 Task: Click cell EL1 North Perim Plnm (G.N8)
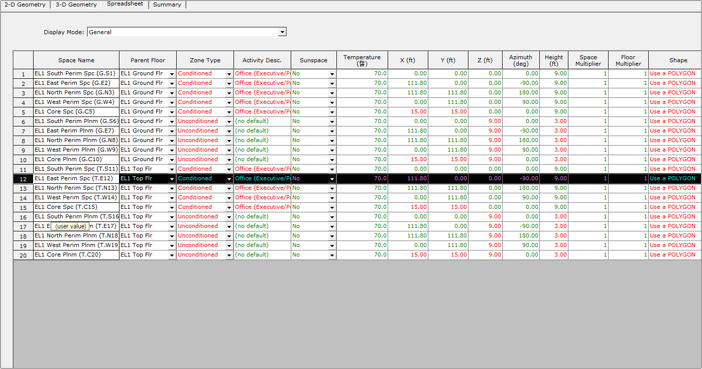76,140
